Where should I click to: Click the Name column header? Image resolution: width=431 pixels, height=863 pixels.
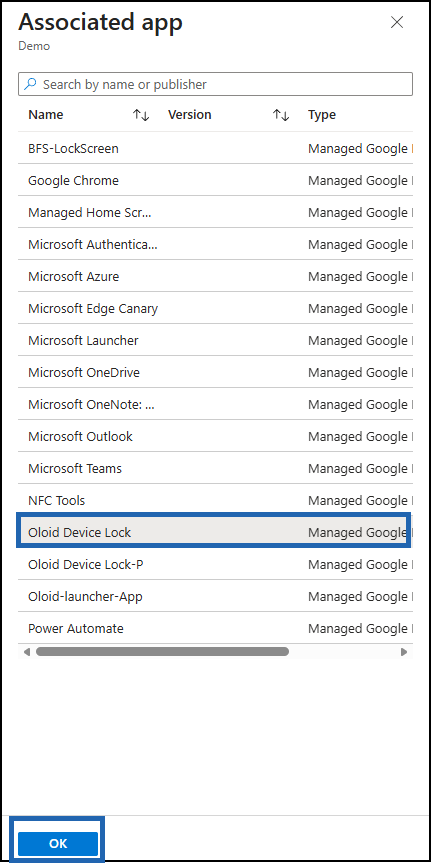[x=46, y=115]
